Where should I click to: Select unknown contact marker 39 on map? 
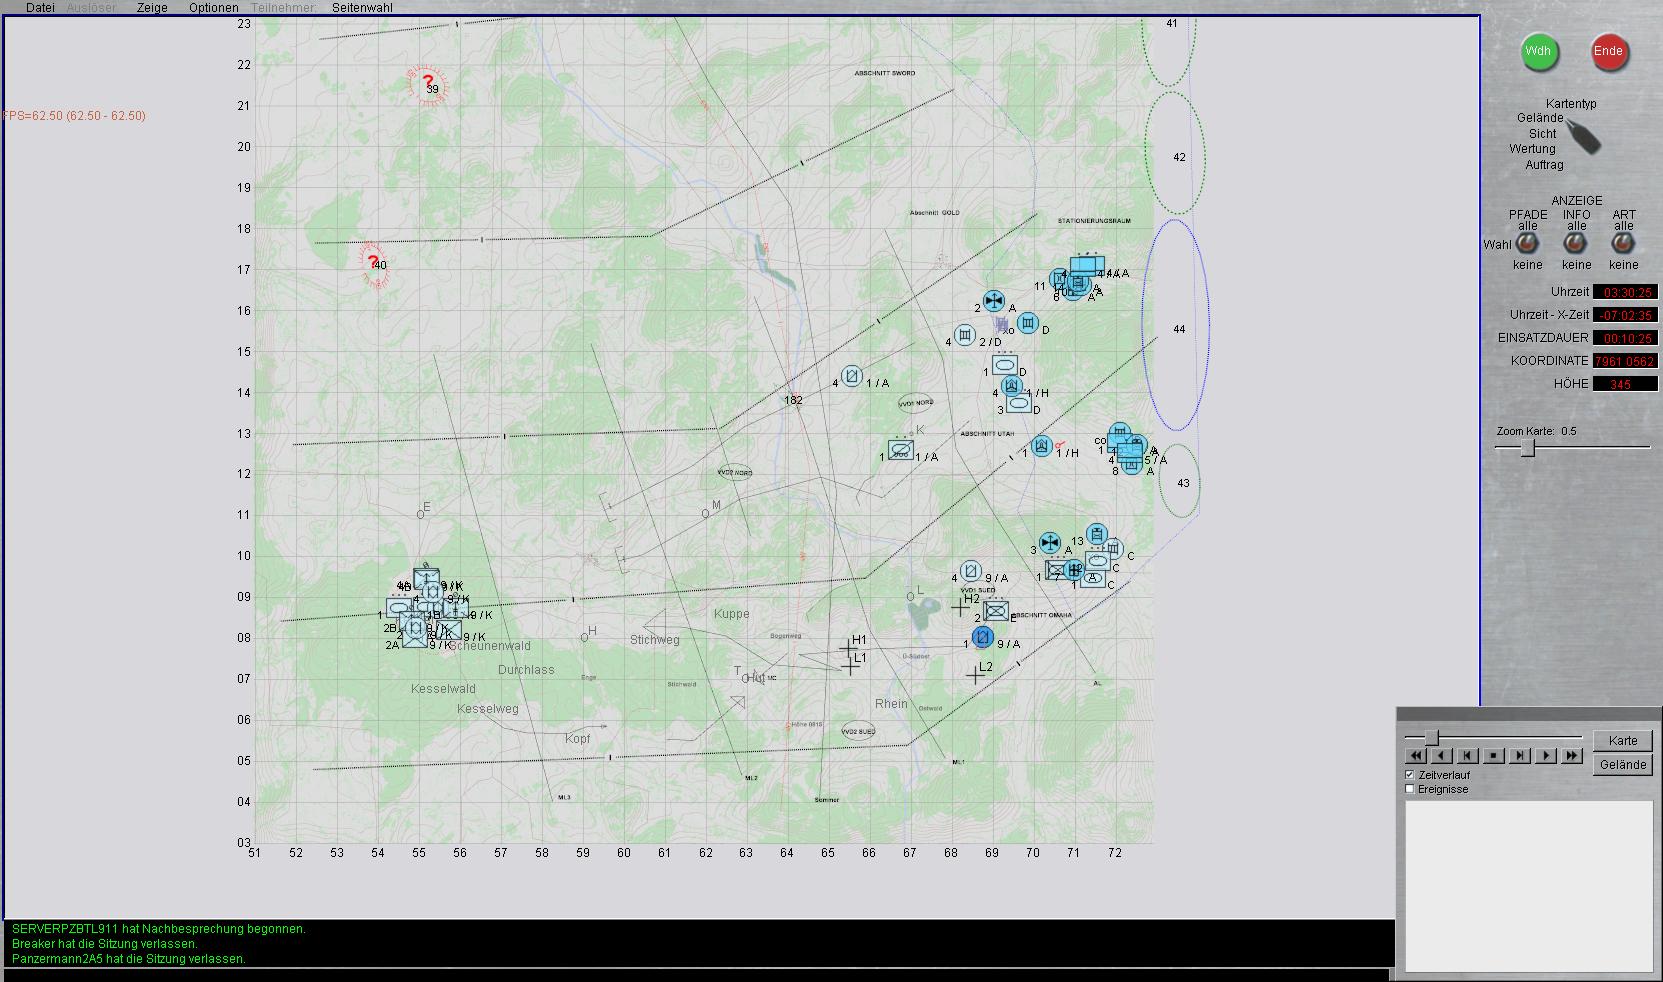428,84
